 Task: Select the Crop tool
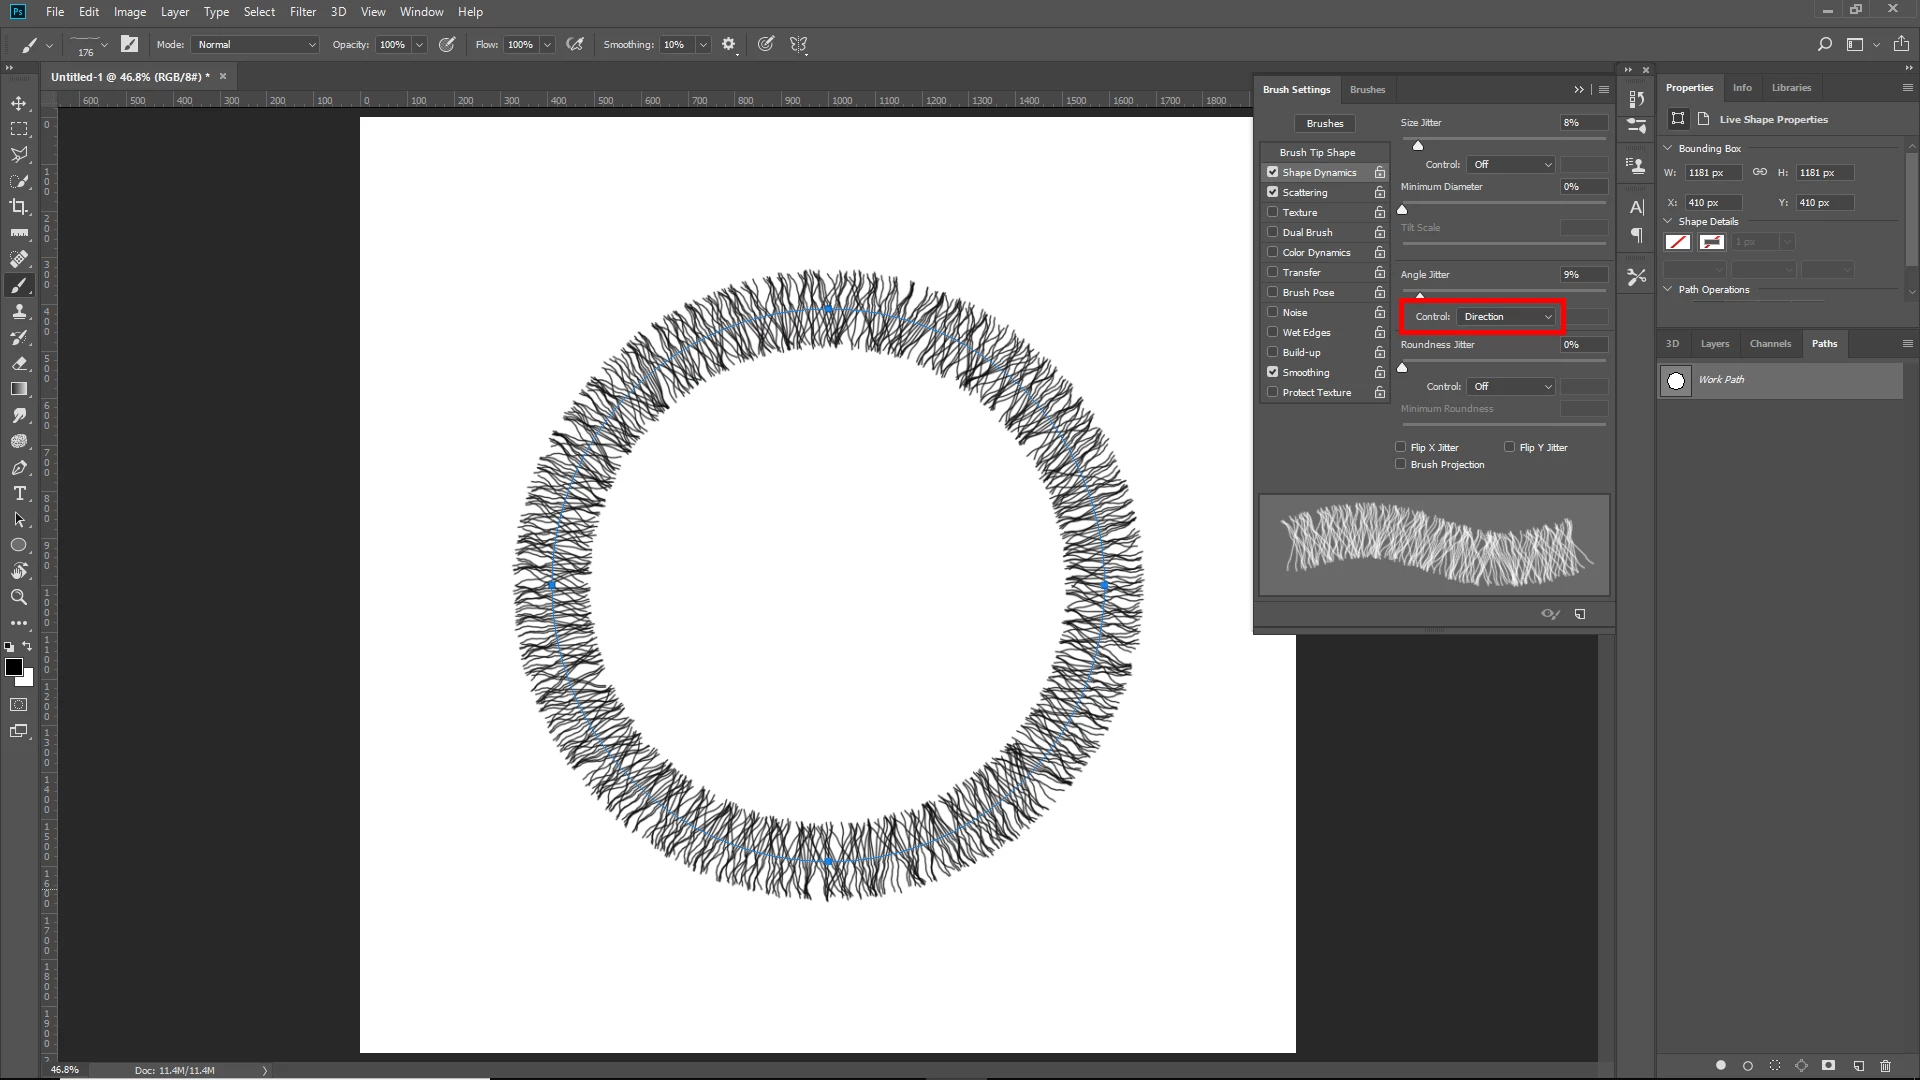(19, 207)
